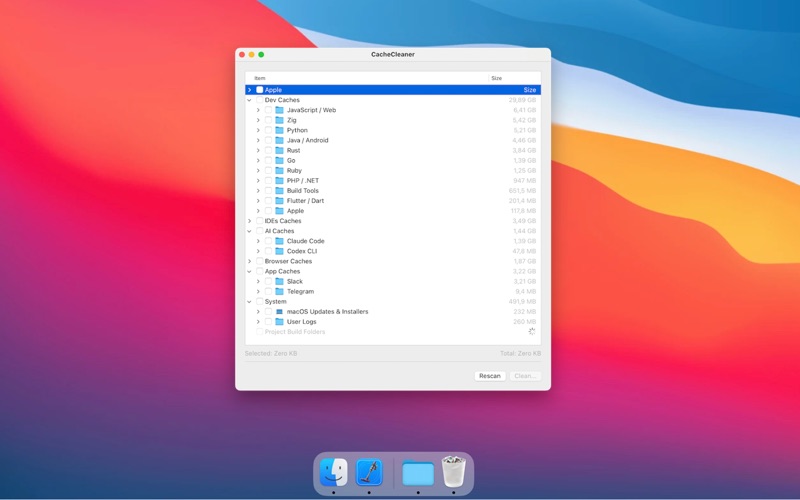Expand the Zig row
The height and width of the screenshot is (500, 800).
pyautogui.click(x=258, y=120)
